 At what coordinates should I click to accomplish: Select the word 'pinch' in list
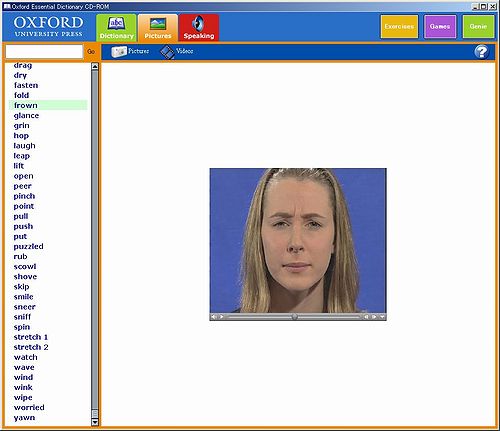point(24,196)
